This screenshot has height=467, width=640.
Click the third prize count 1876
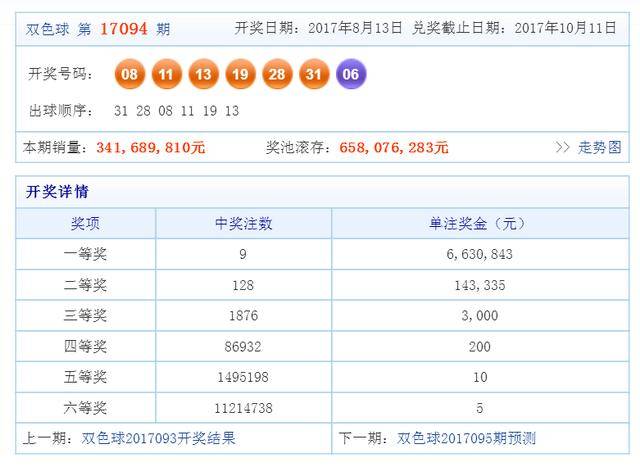[x=243, y=316]
